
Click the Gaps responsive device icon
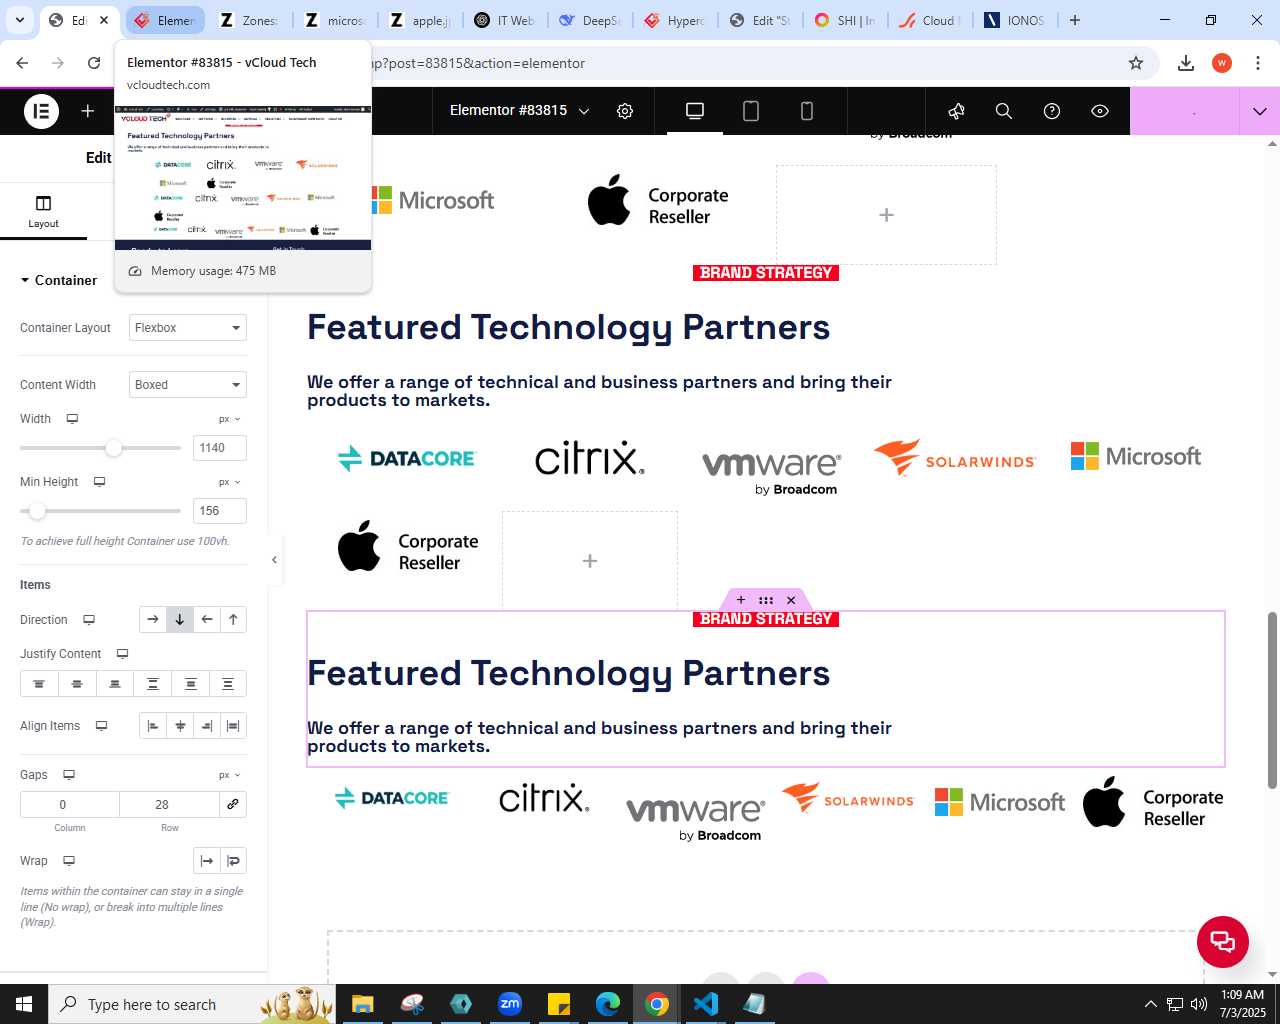pos(69,775)
